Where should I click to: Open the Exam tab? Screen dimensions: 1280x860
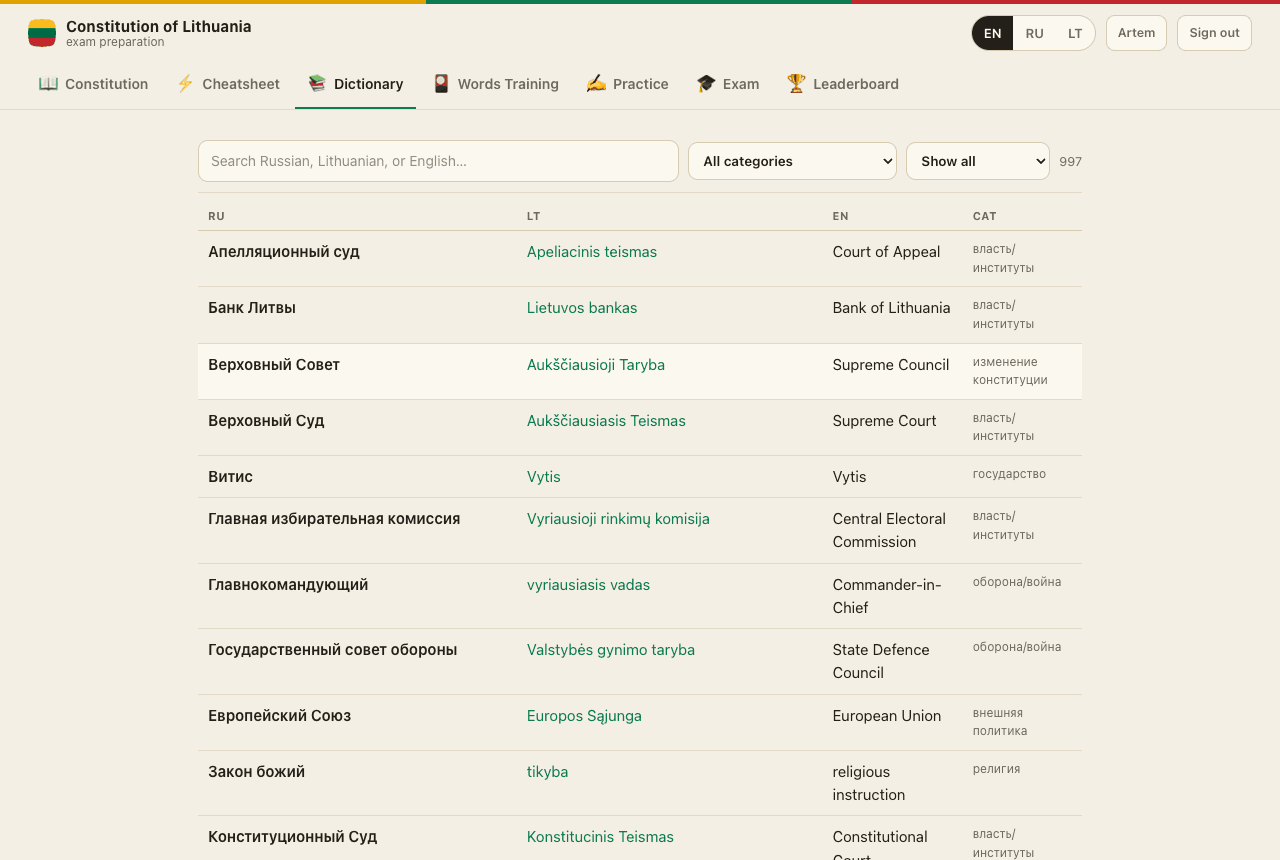tap(728, 84)
